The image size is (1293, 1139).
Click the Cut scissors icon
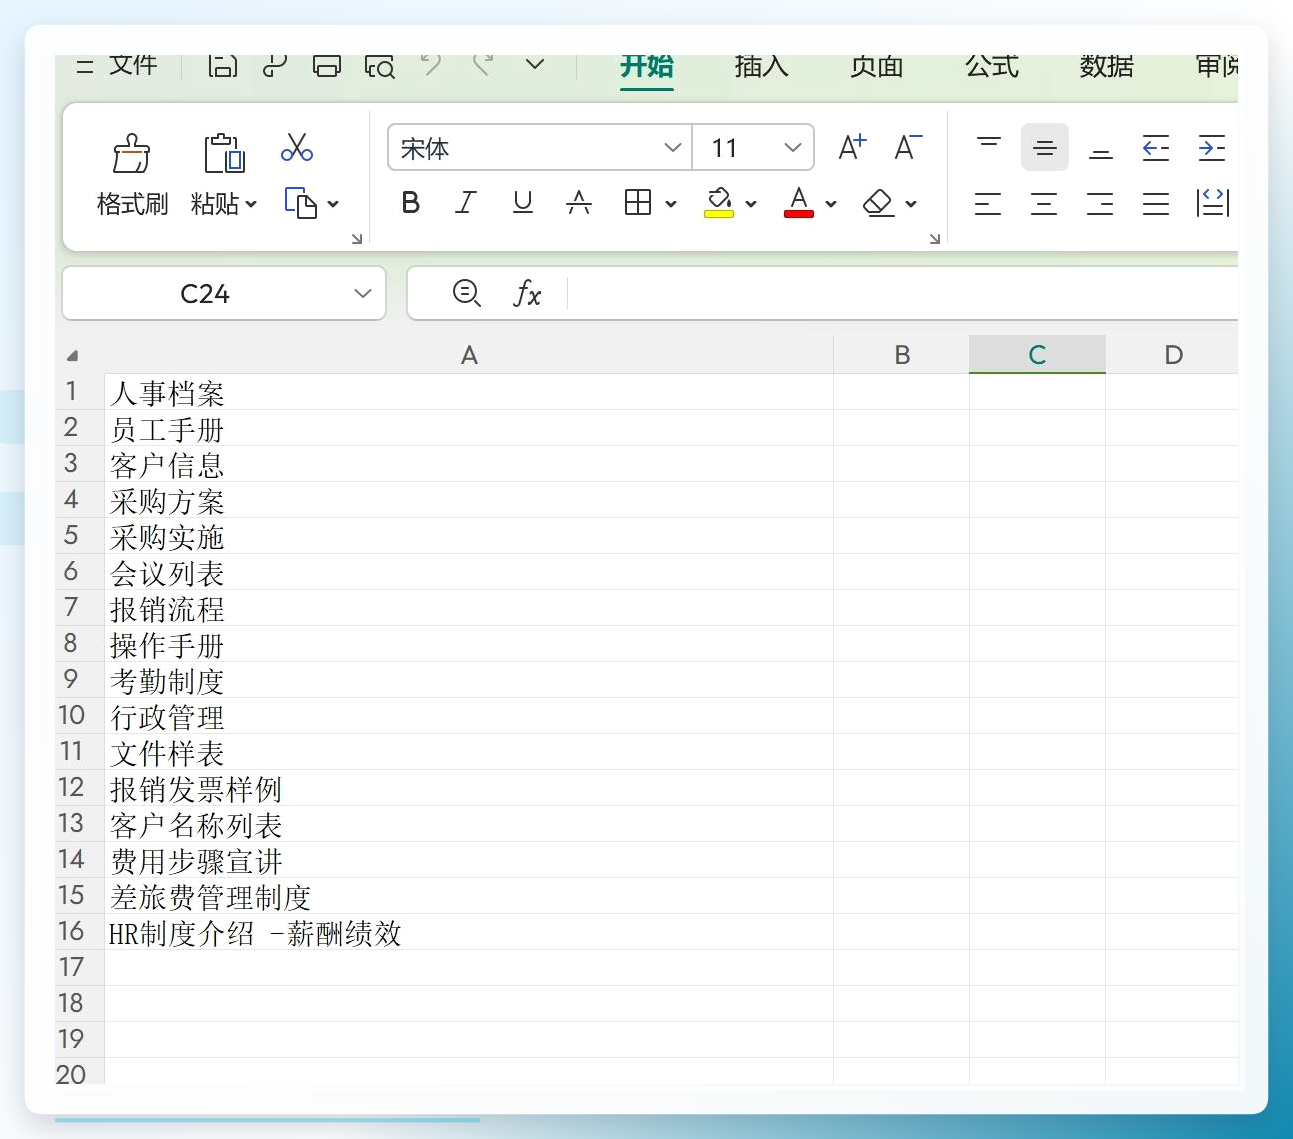click(297, 148)
